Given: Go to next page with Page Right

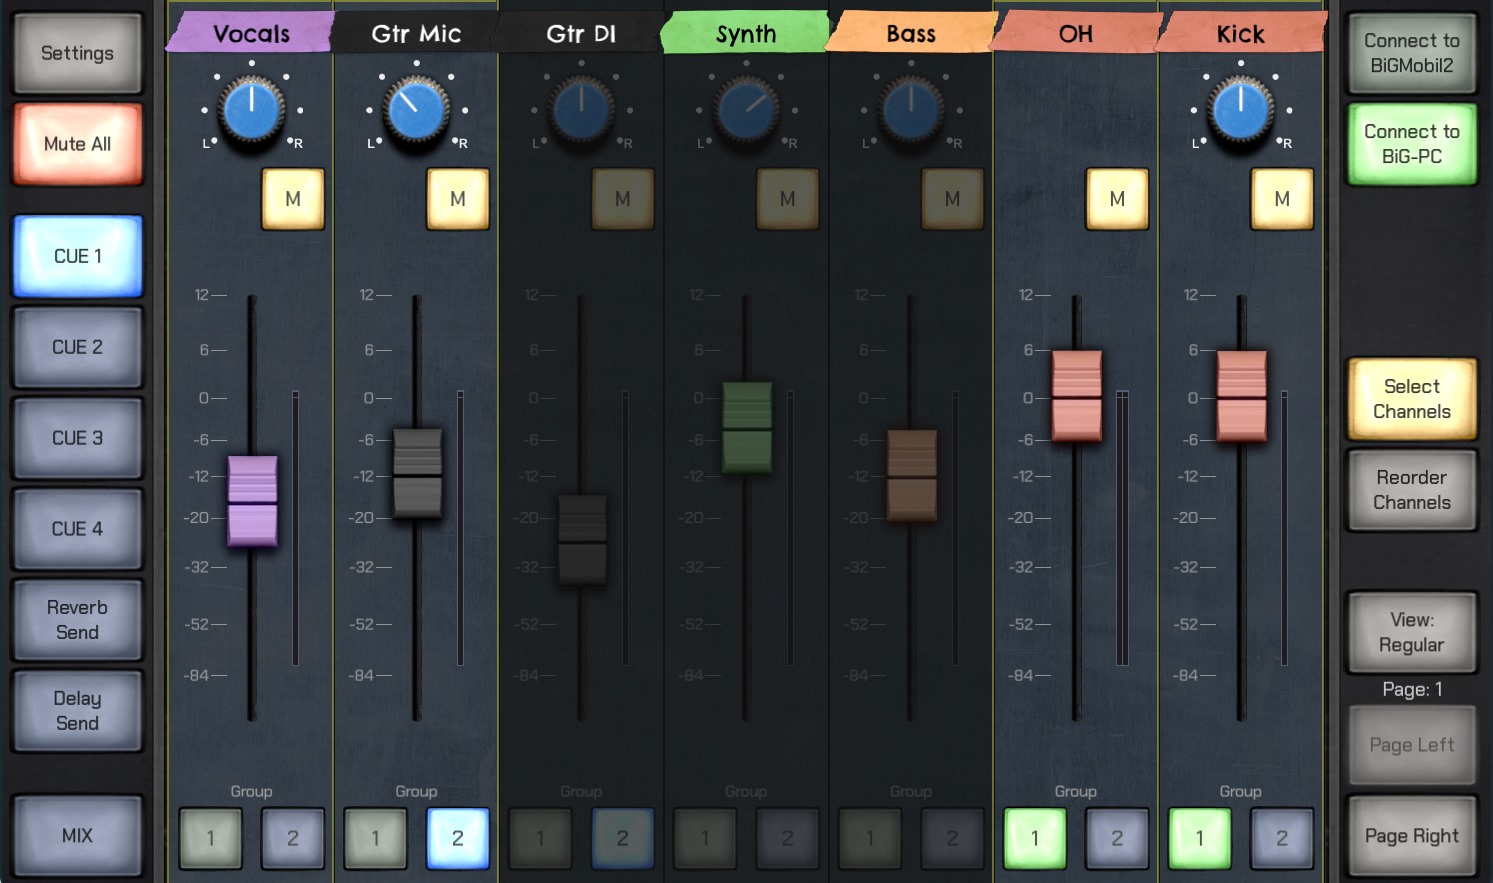Looking at the screenshot, I should (x=1411, y=836).
